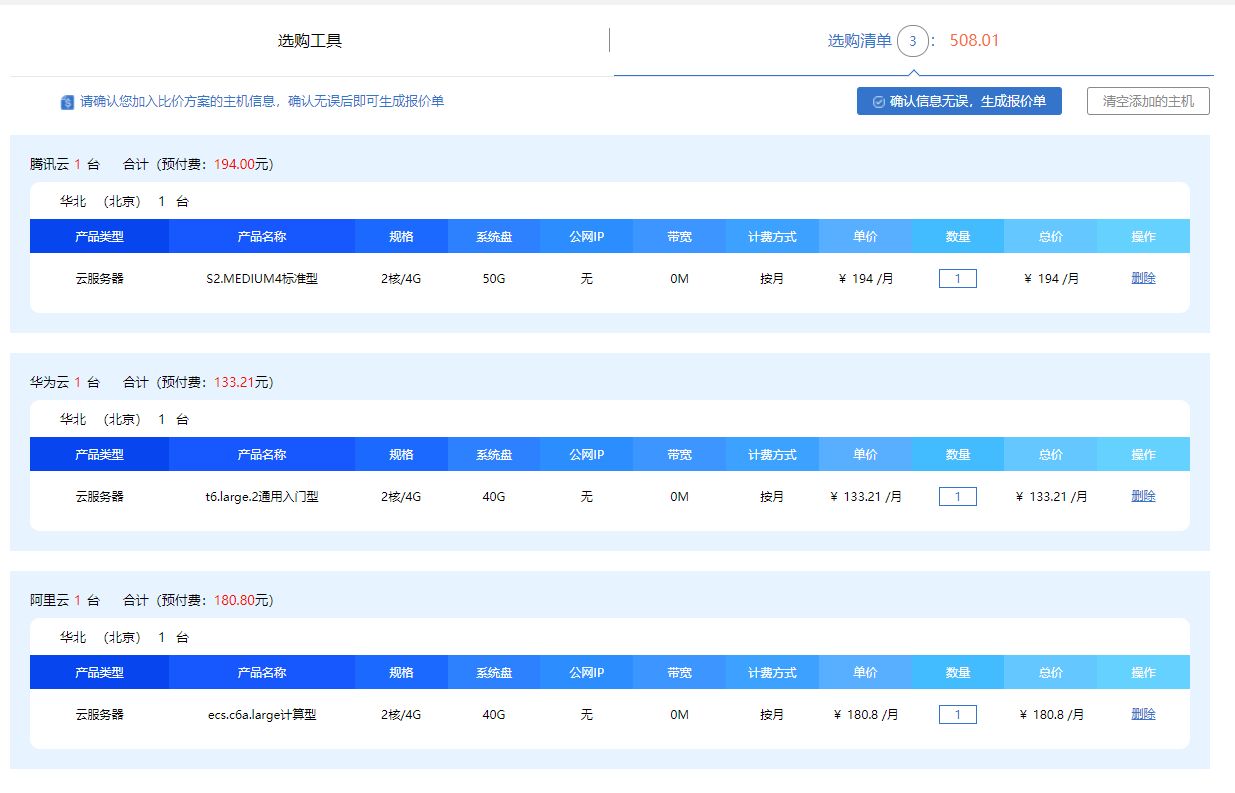The width and height of the screenshot is (1235, 793).
Task: Click the ¥ 133.21 /月 unit price
Action: 866,497
